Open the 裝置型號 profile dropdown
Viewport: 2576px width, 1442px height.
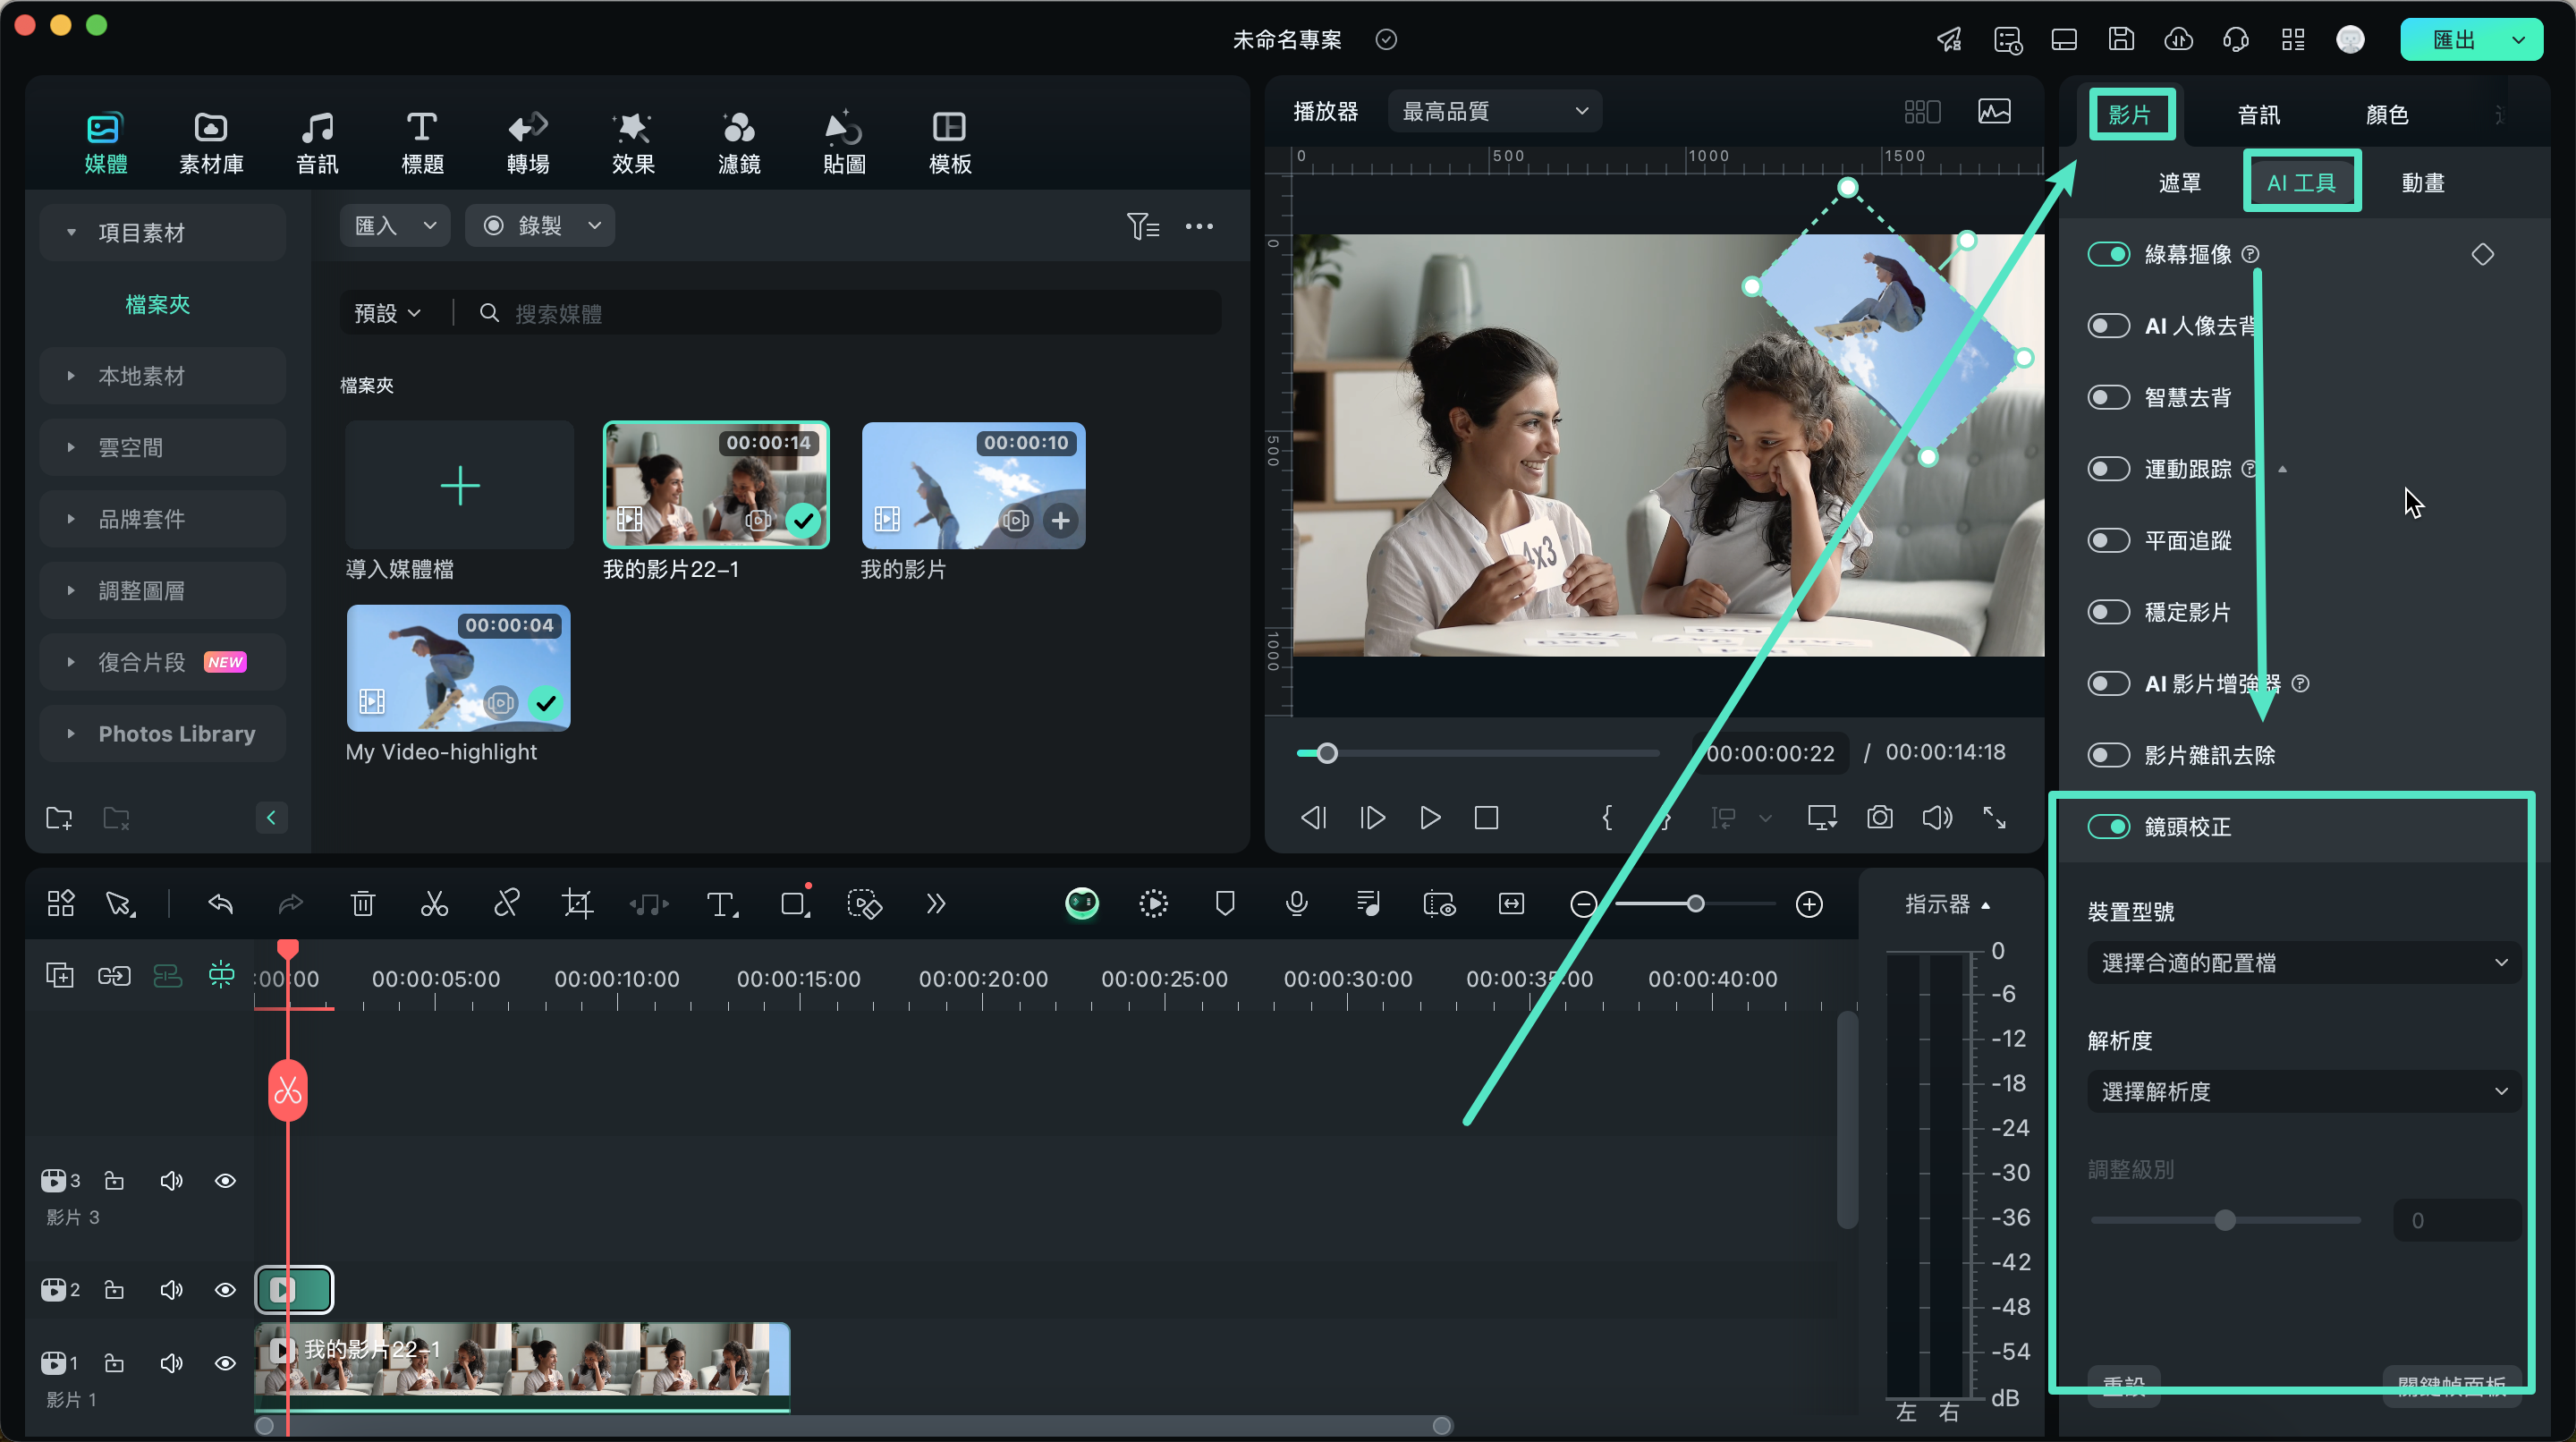tap(2304, 963)
